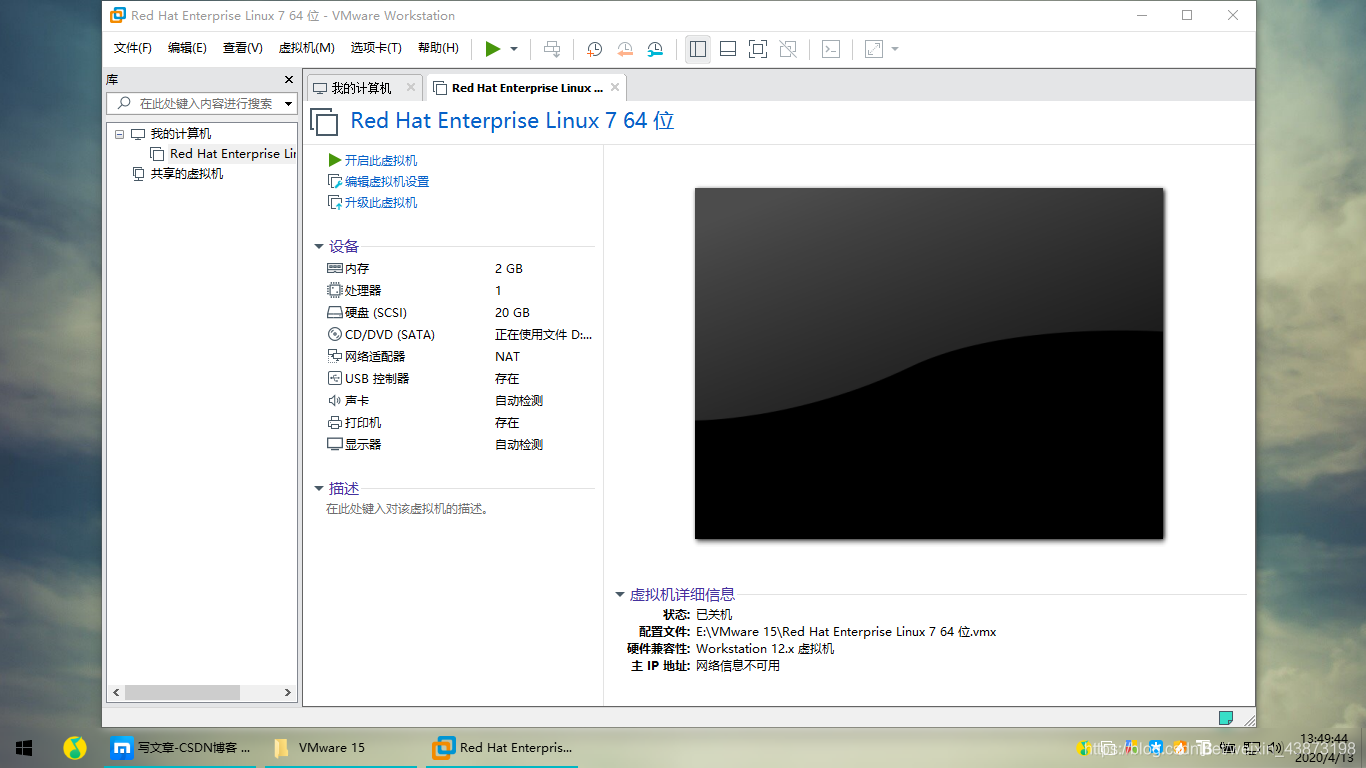Click the Unity mode toolbar icon
Viewport: 1366px width, 768px height.
[x=788, y=48]
